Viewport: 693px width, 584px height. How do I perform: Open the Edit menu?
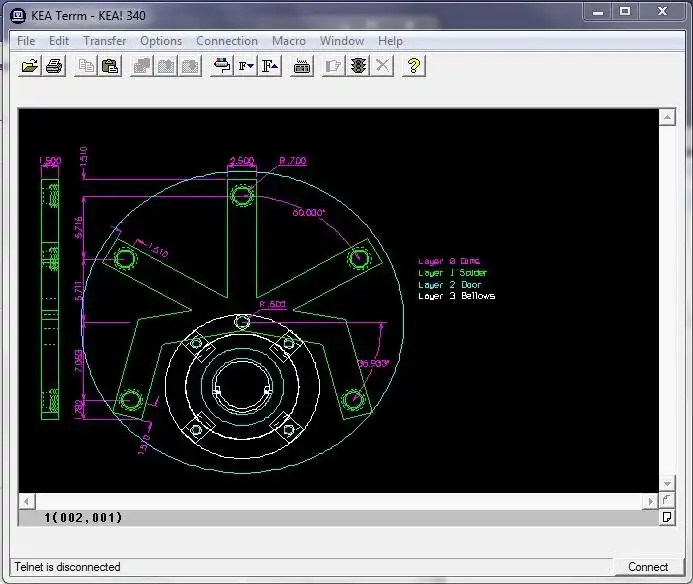[x=59, y=41]
